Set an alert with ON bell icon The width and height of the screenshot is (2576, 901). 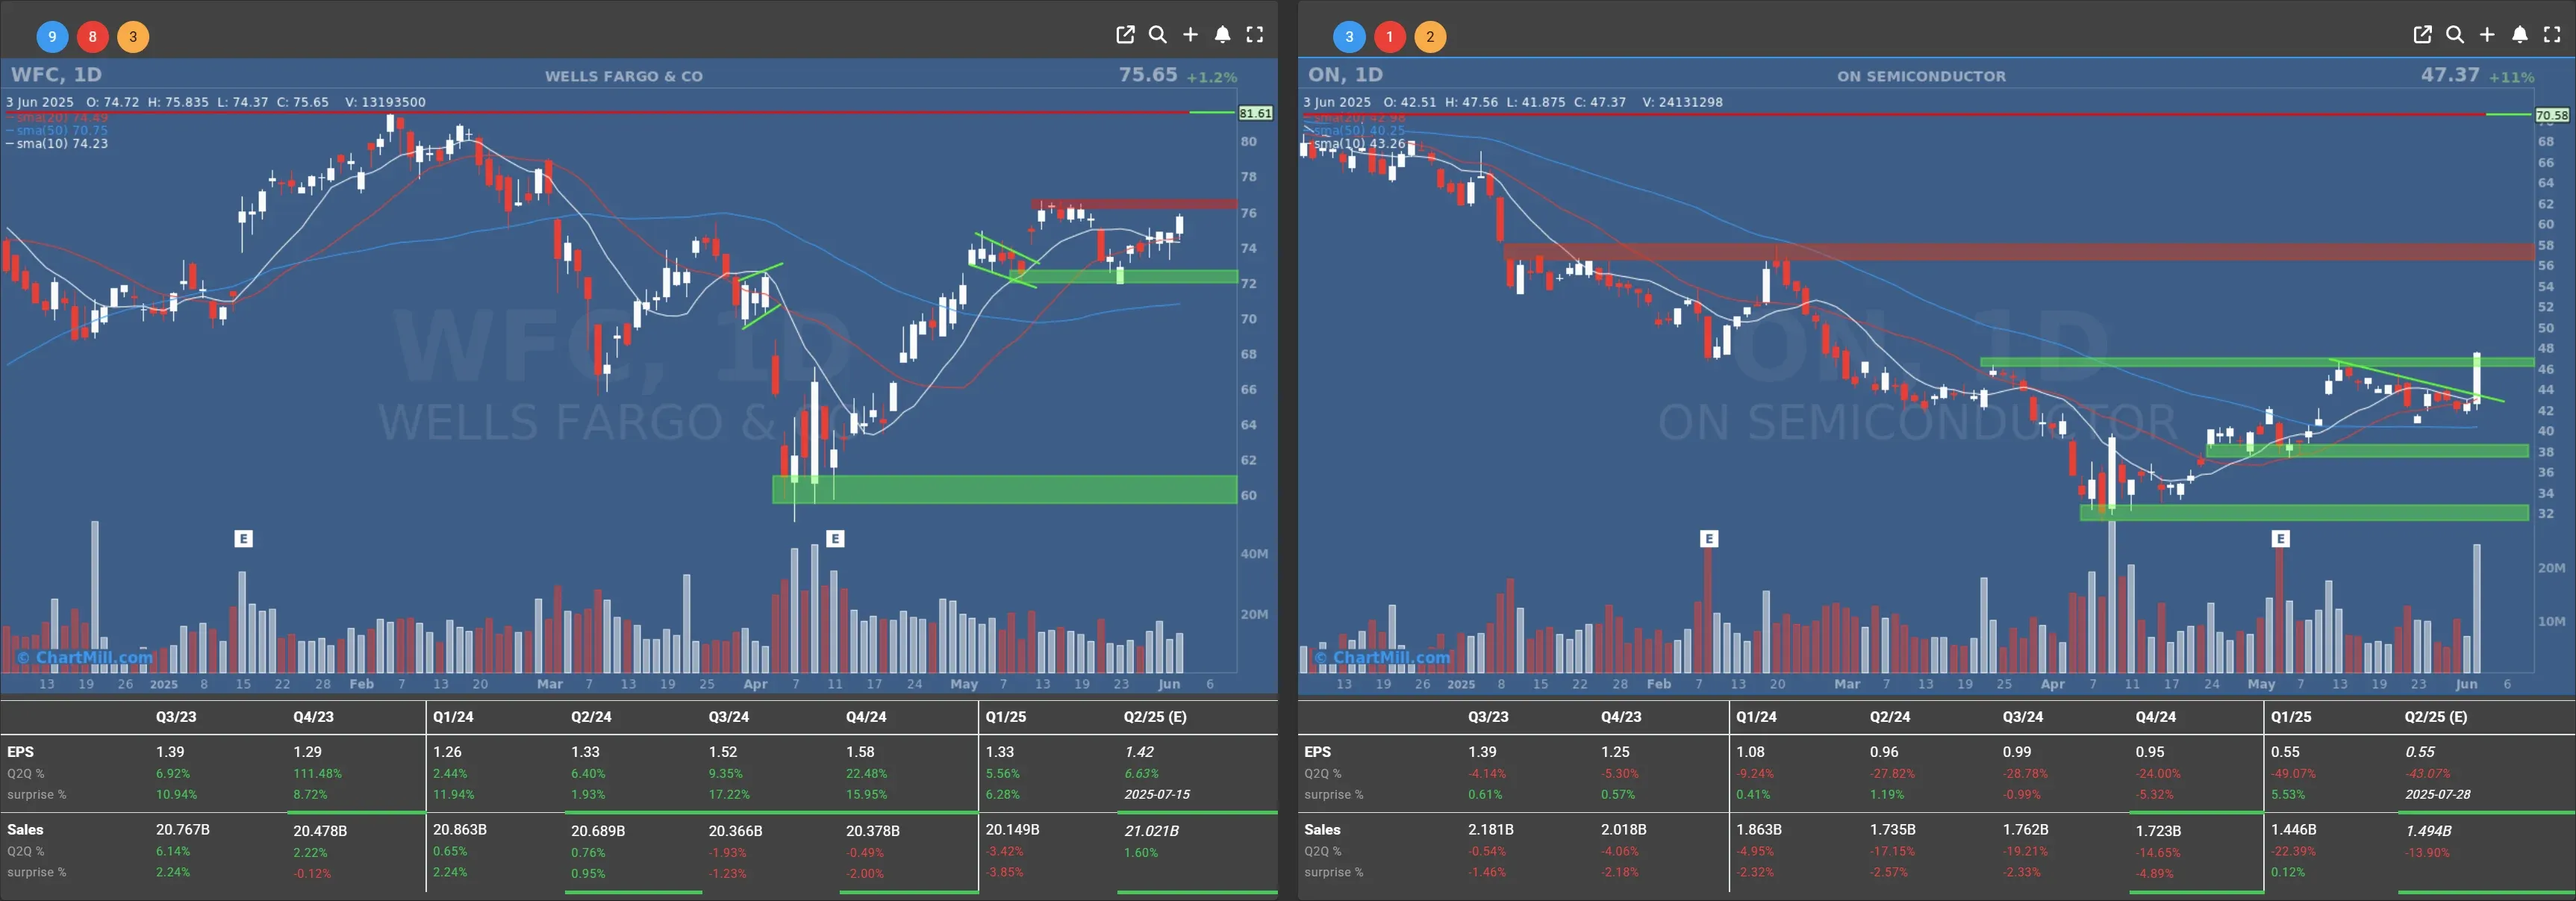click(x=2520, y=35)
